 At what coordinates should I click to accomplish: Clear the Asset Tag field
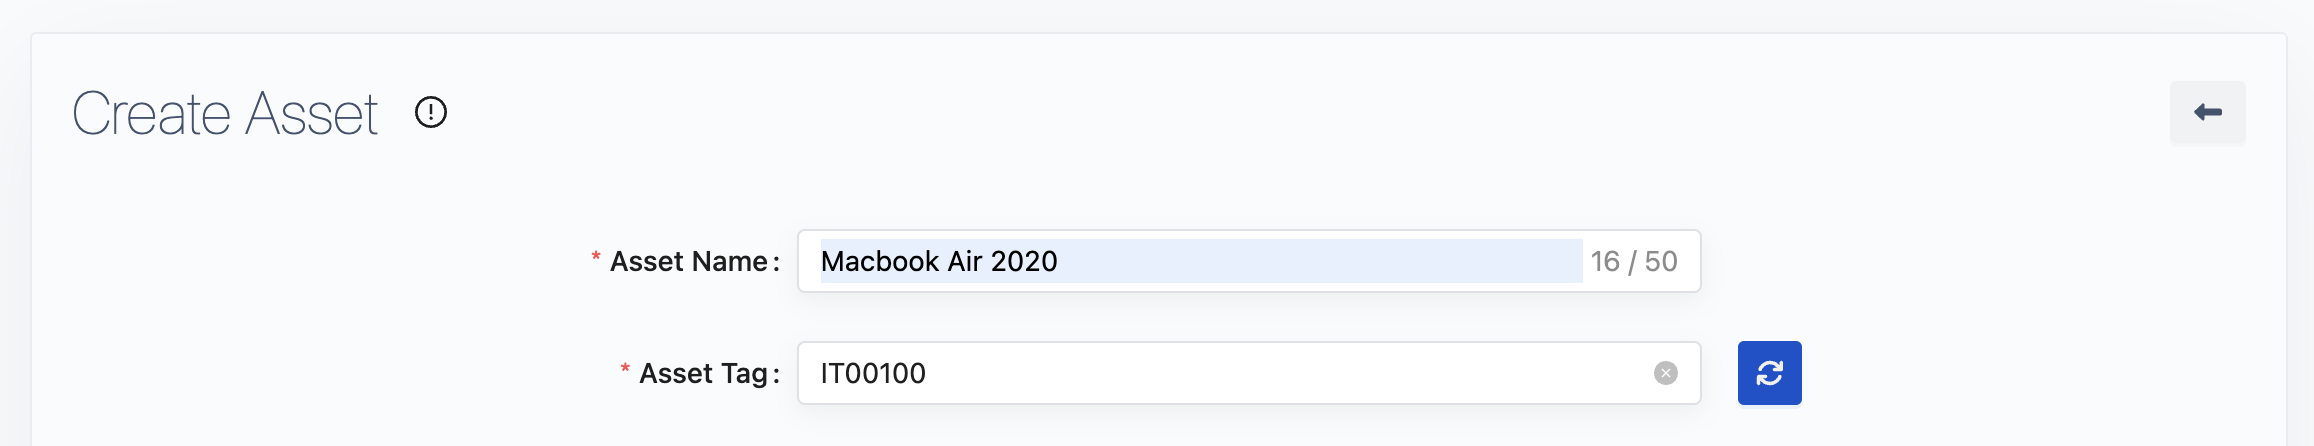click(x=1665, y=373)
